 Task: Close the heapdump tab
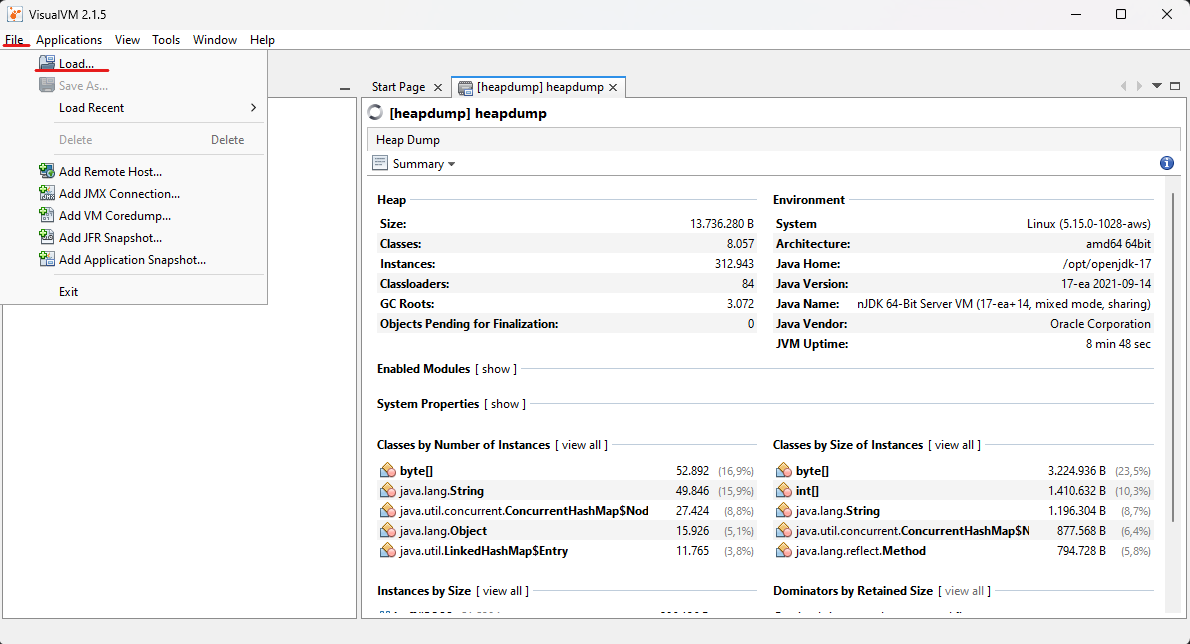[x=614, y=88]
